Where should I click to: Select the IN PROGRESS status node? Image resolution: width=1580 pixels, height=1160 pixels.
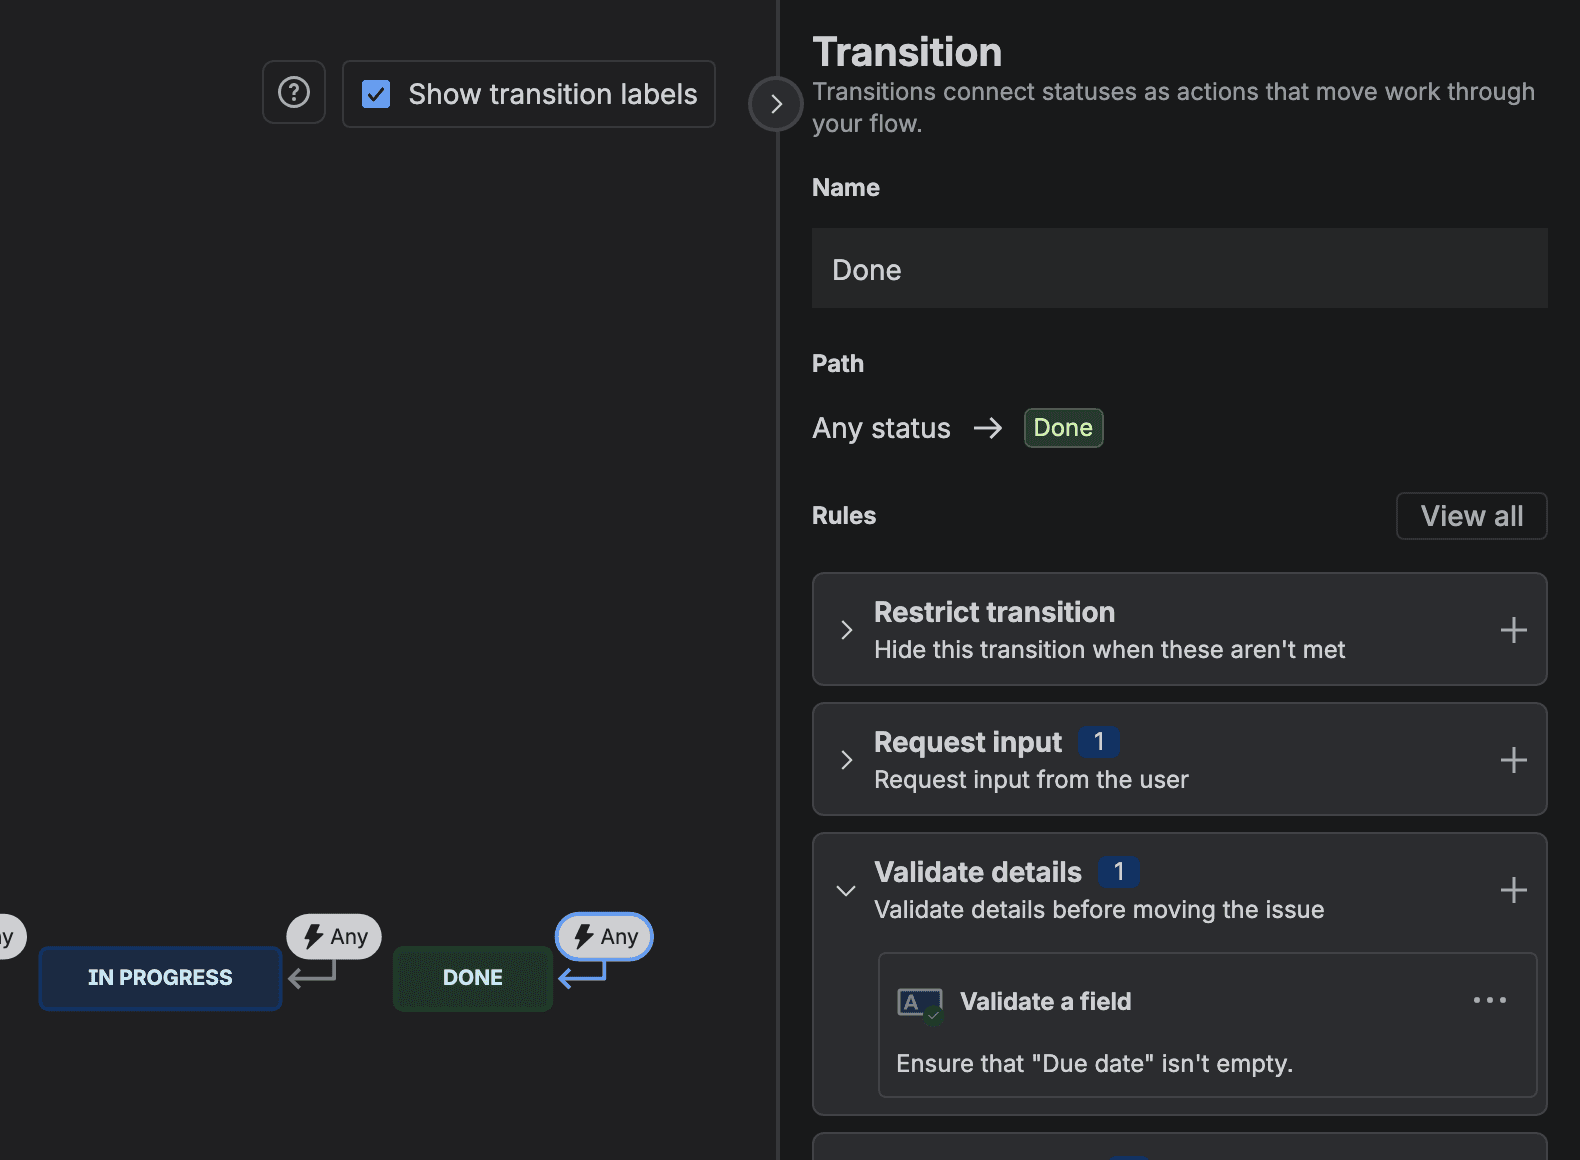click(160, 978)
